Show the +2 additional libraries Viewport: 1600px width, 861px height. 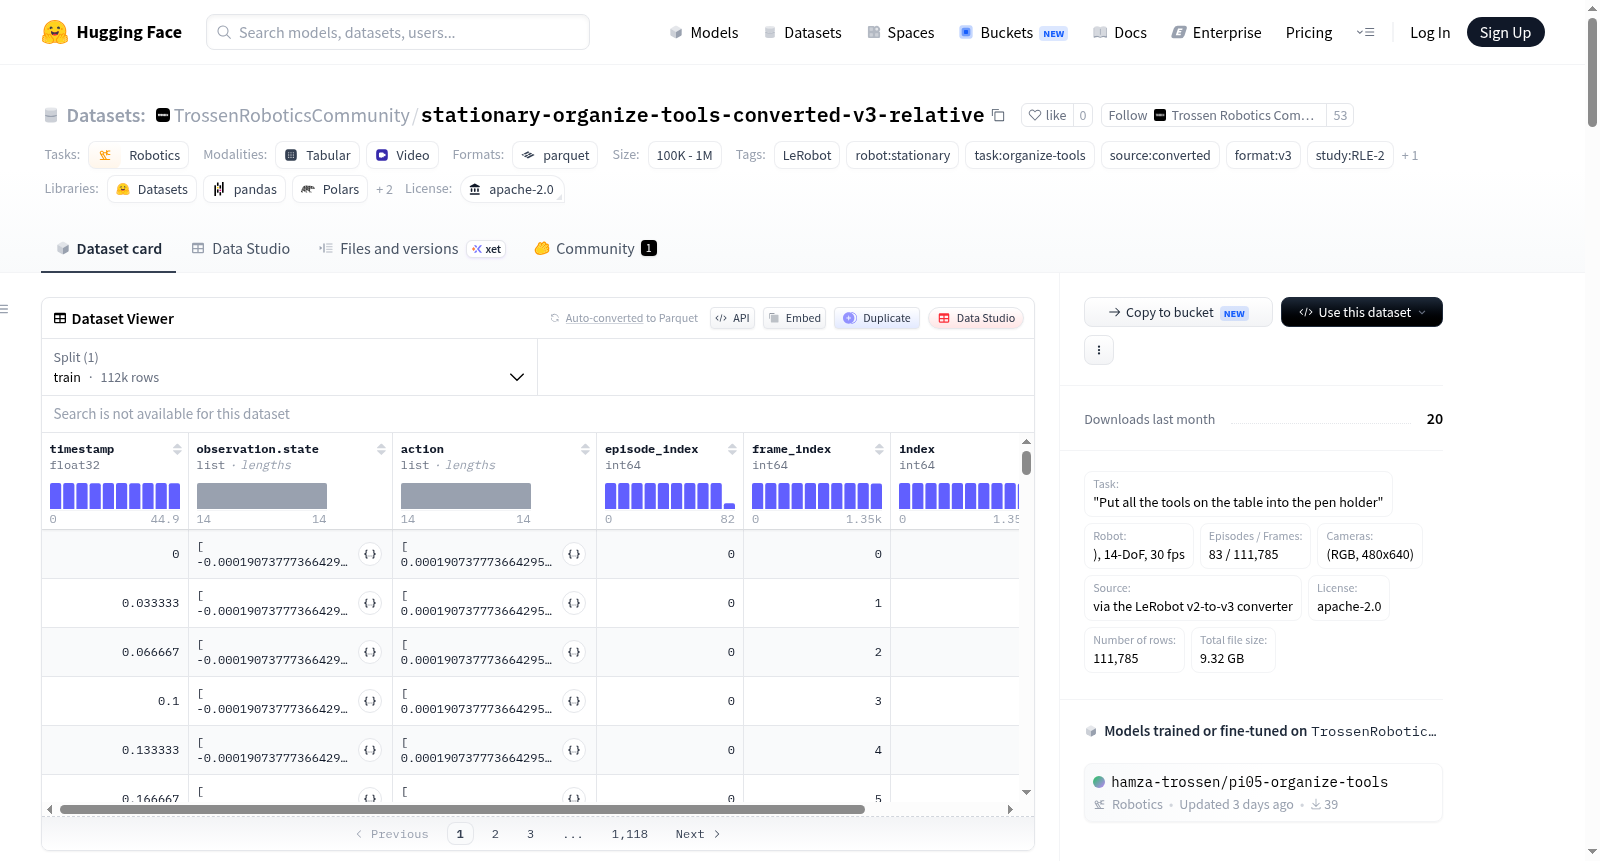click(384, 189)
